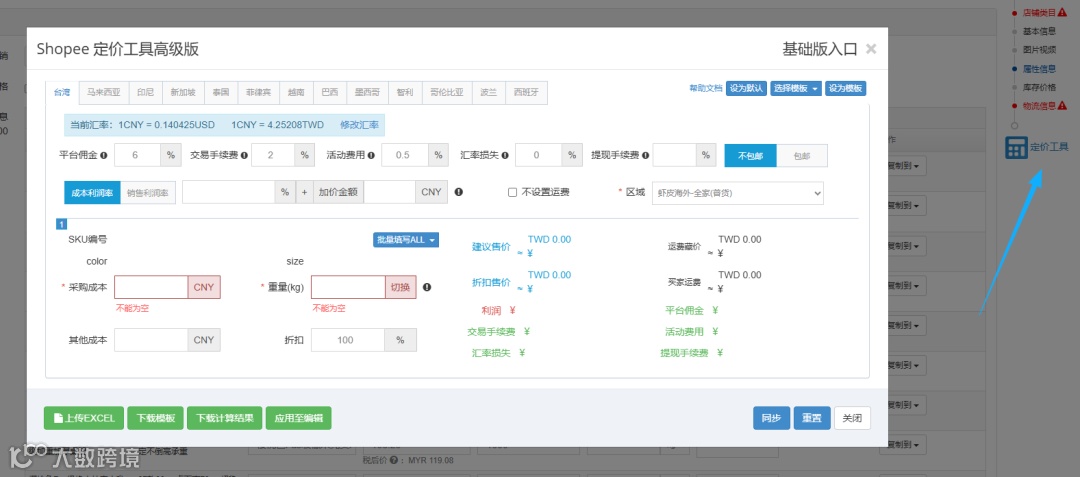Click the info icon beside 提现手续费
The height and width of the screenshot is (477, 1080).
pos(645,156)
